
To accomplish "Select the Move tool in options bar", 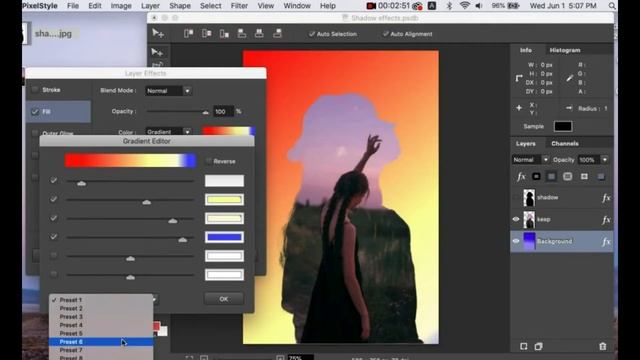I will pyautogui.click(x=158, y=33).
